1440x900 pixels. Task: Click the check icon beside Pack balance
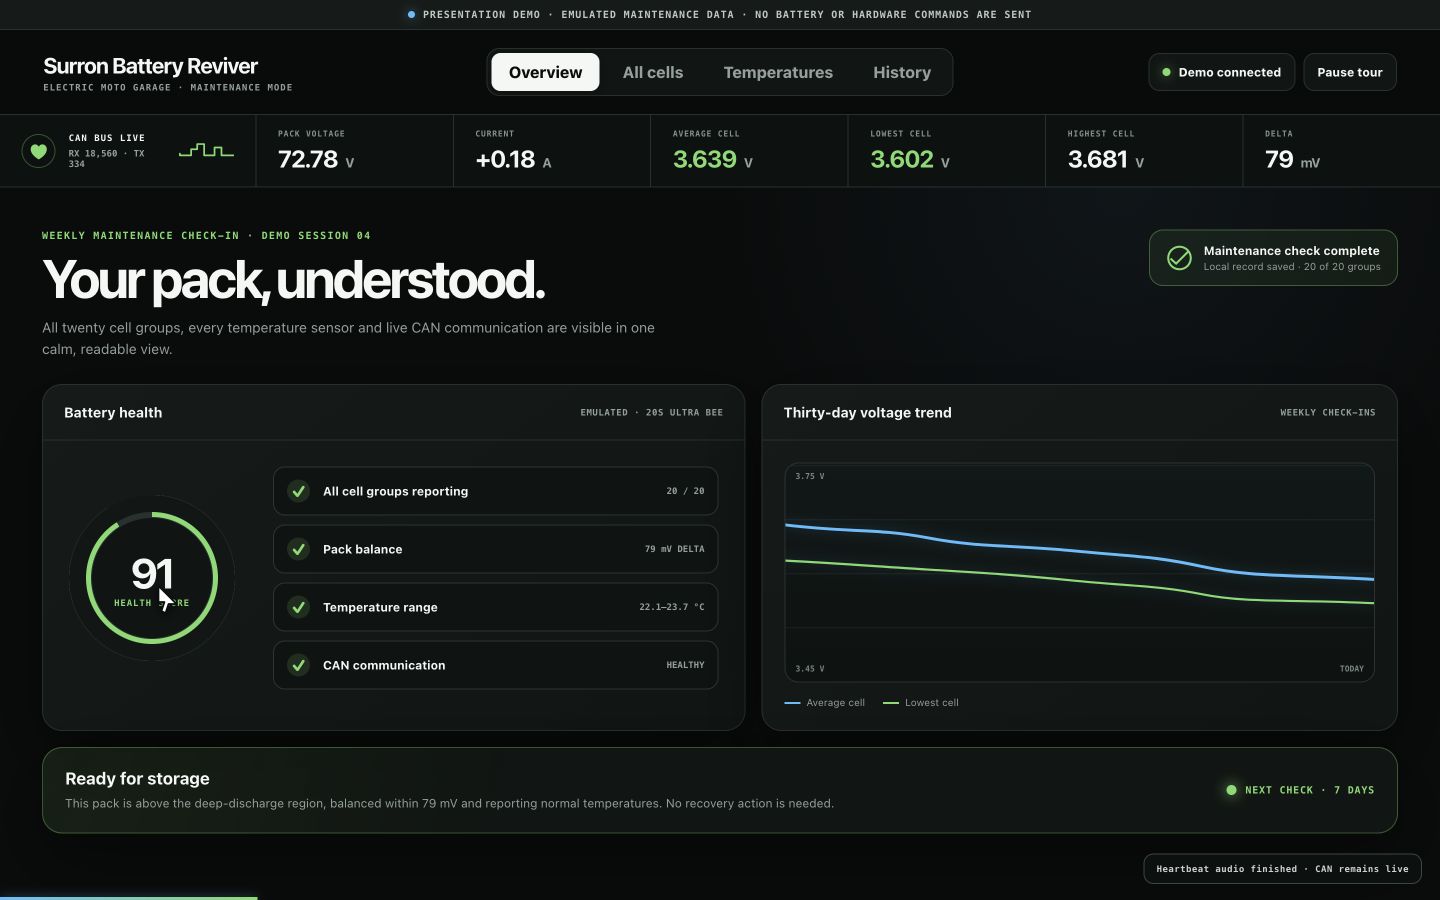[298, 549]
